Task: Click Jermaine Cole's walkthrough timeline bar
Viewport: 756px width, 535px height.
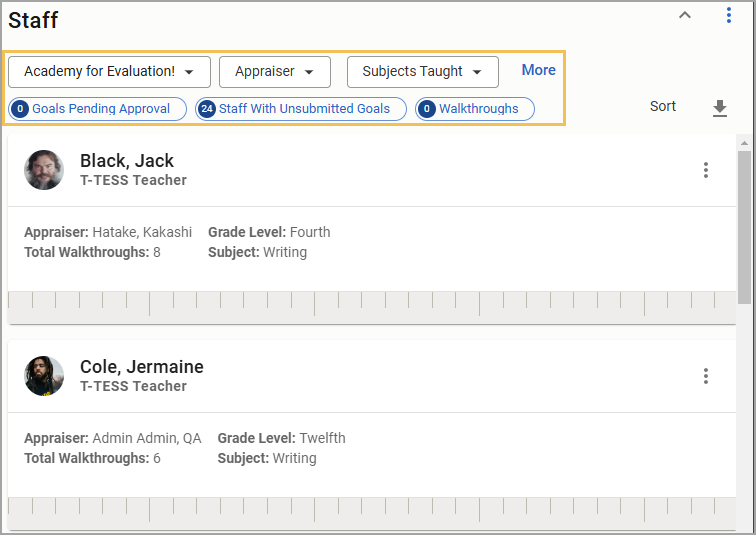Action: tap(372, 512)
